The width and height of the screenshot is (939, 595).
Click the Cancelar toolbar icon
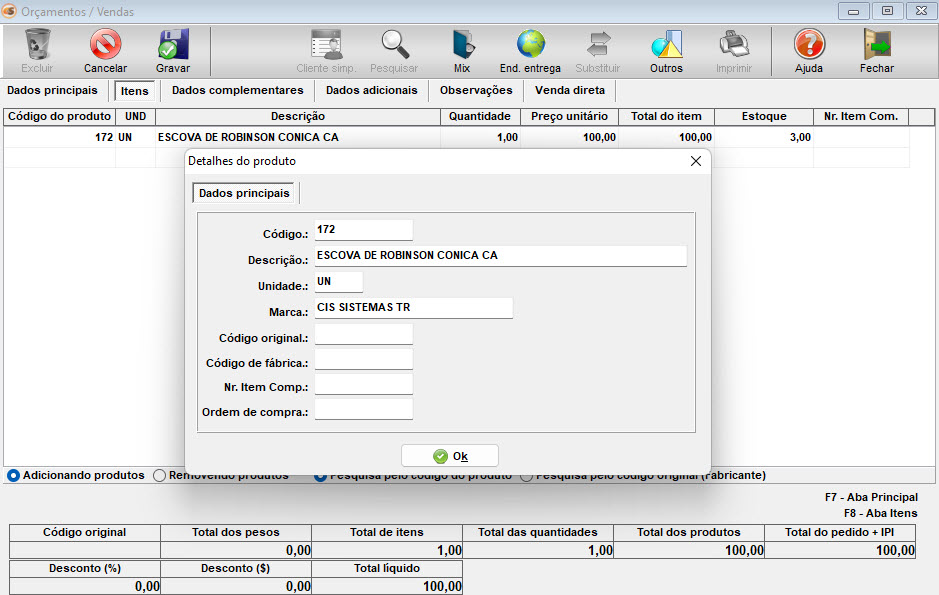105,45
